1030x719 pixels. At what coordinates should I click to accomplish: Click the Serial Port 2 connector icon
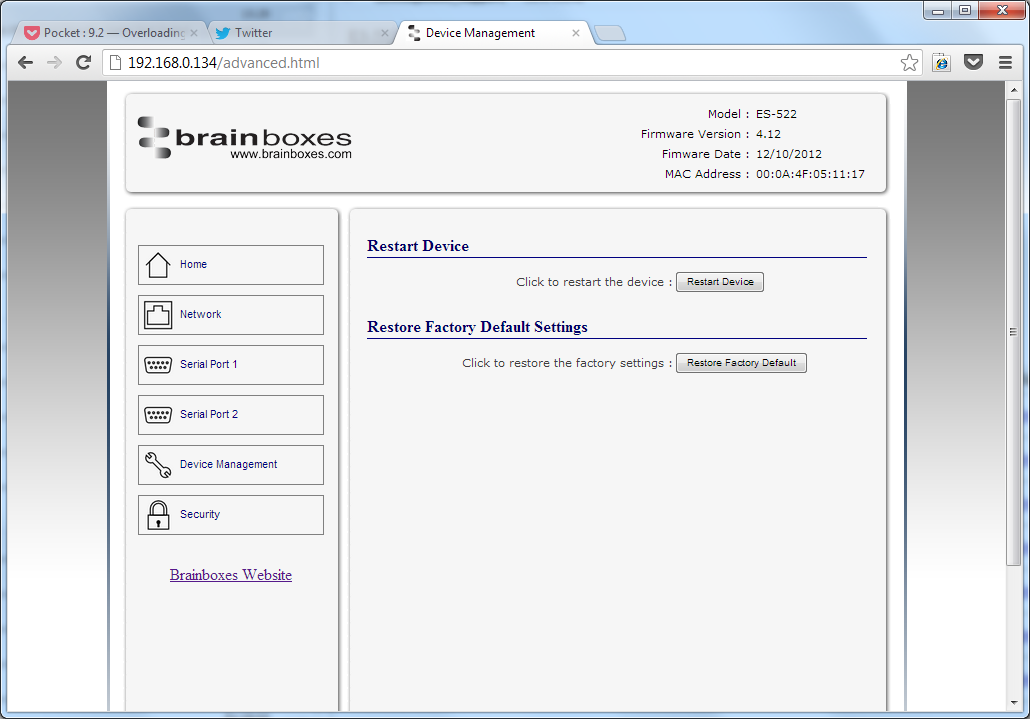point(159,414)
